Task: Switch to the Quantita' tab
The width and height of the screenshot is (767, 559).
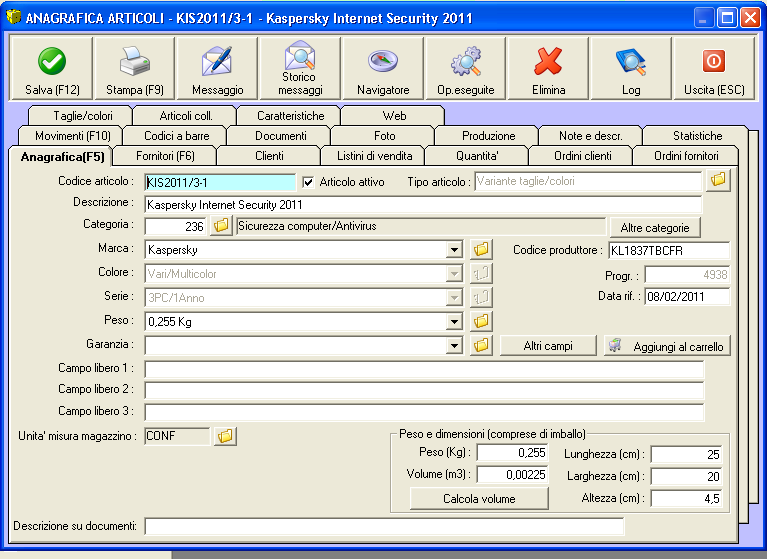Action: tap(477, 156)
